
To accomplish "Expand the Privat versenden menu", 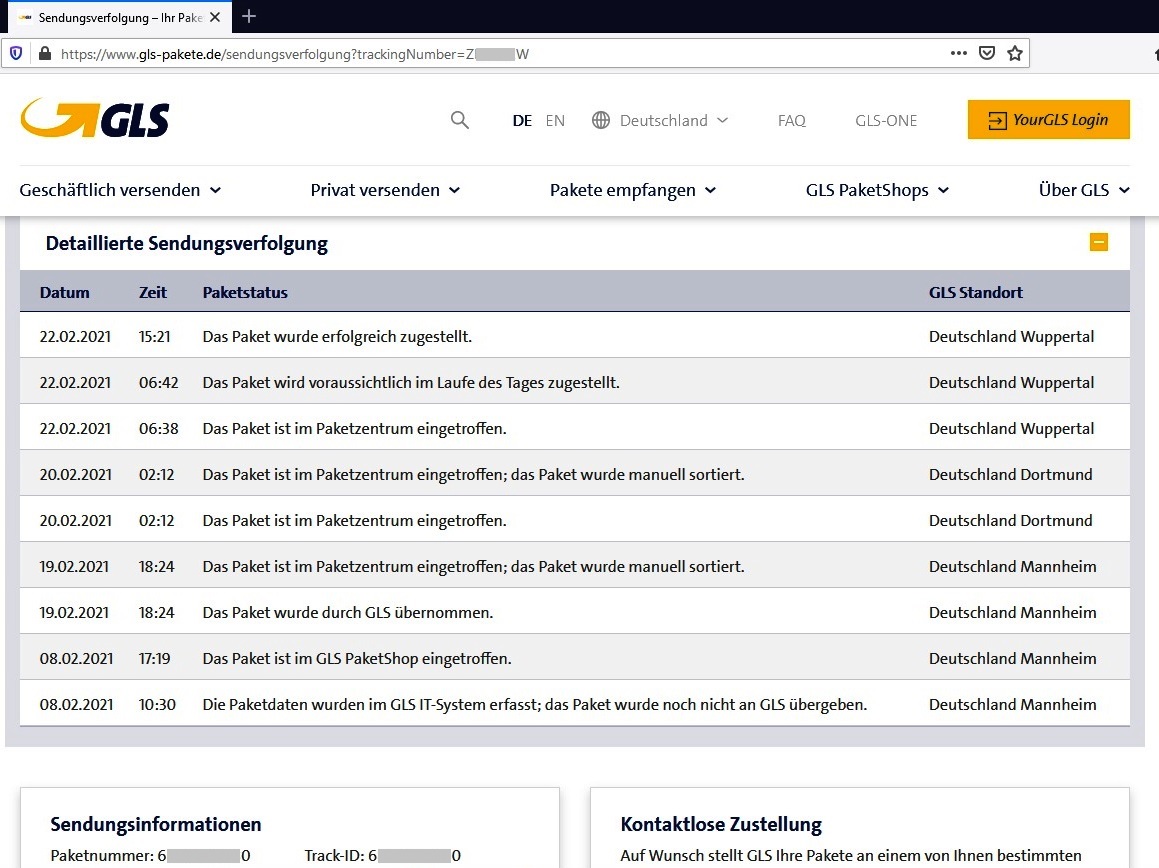I will pos(385,190).
